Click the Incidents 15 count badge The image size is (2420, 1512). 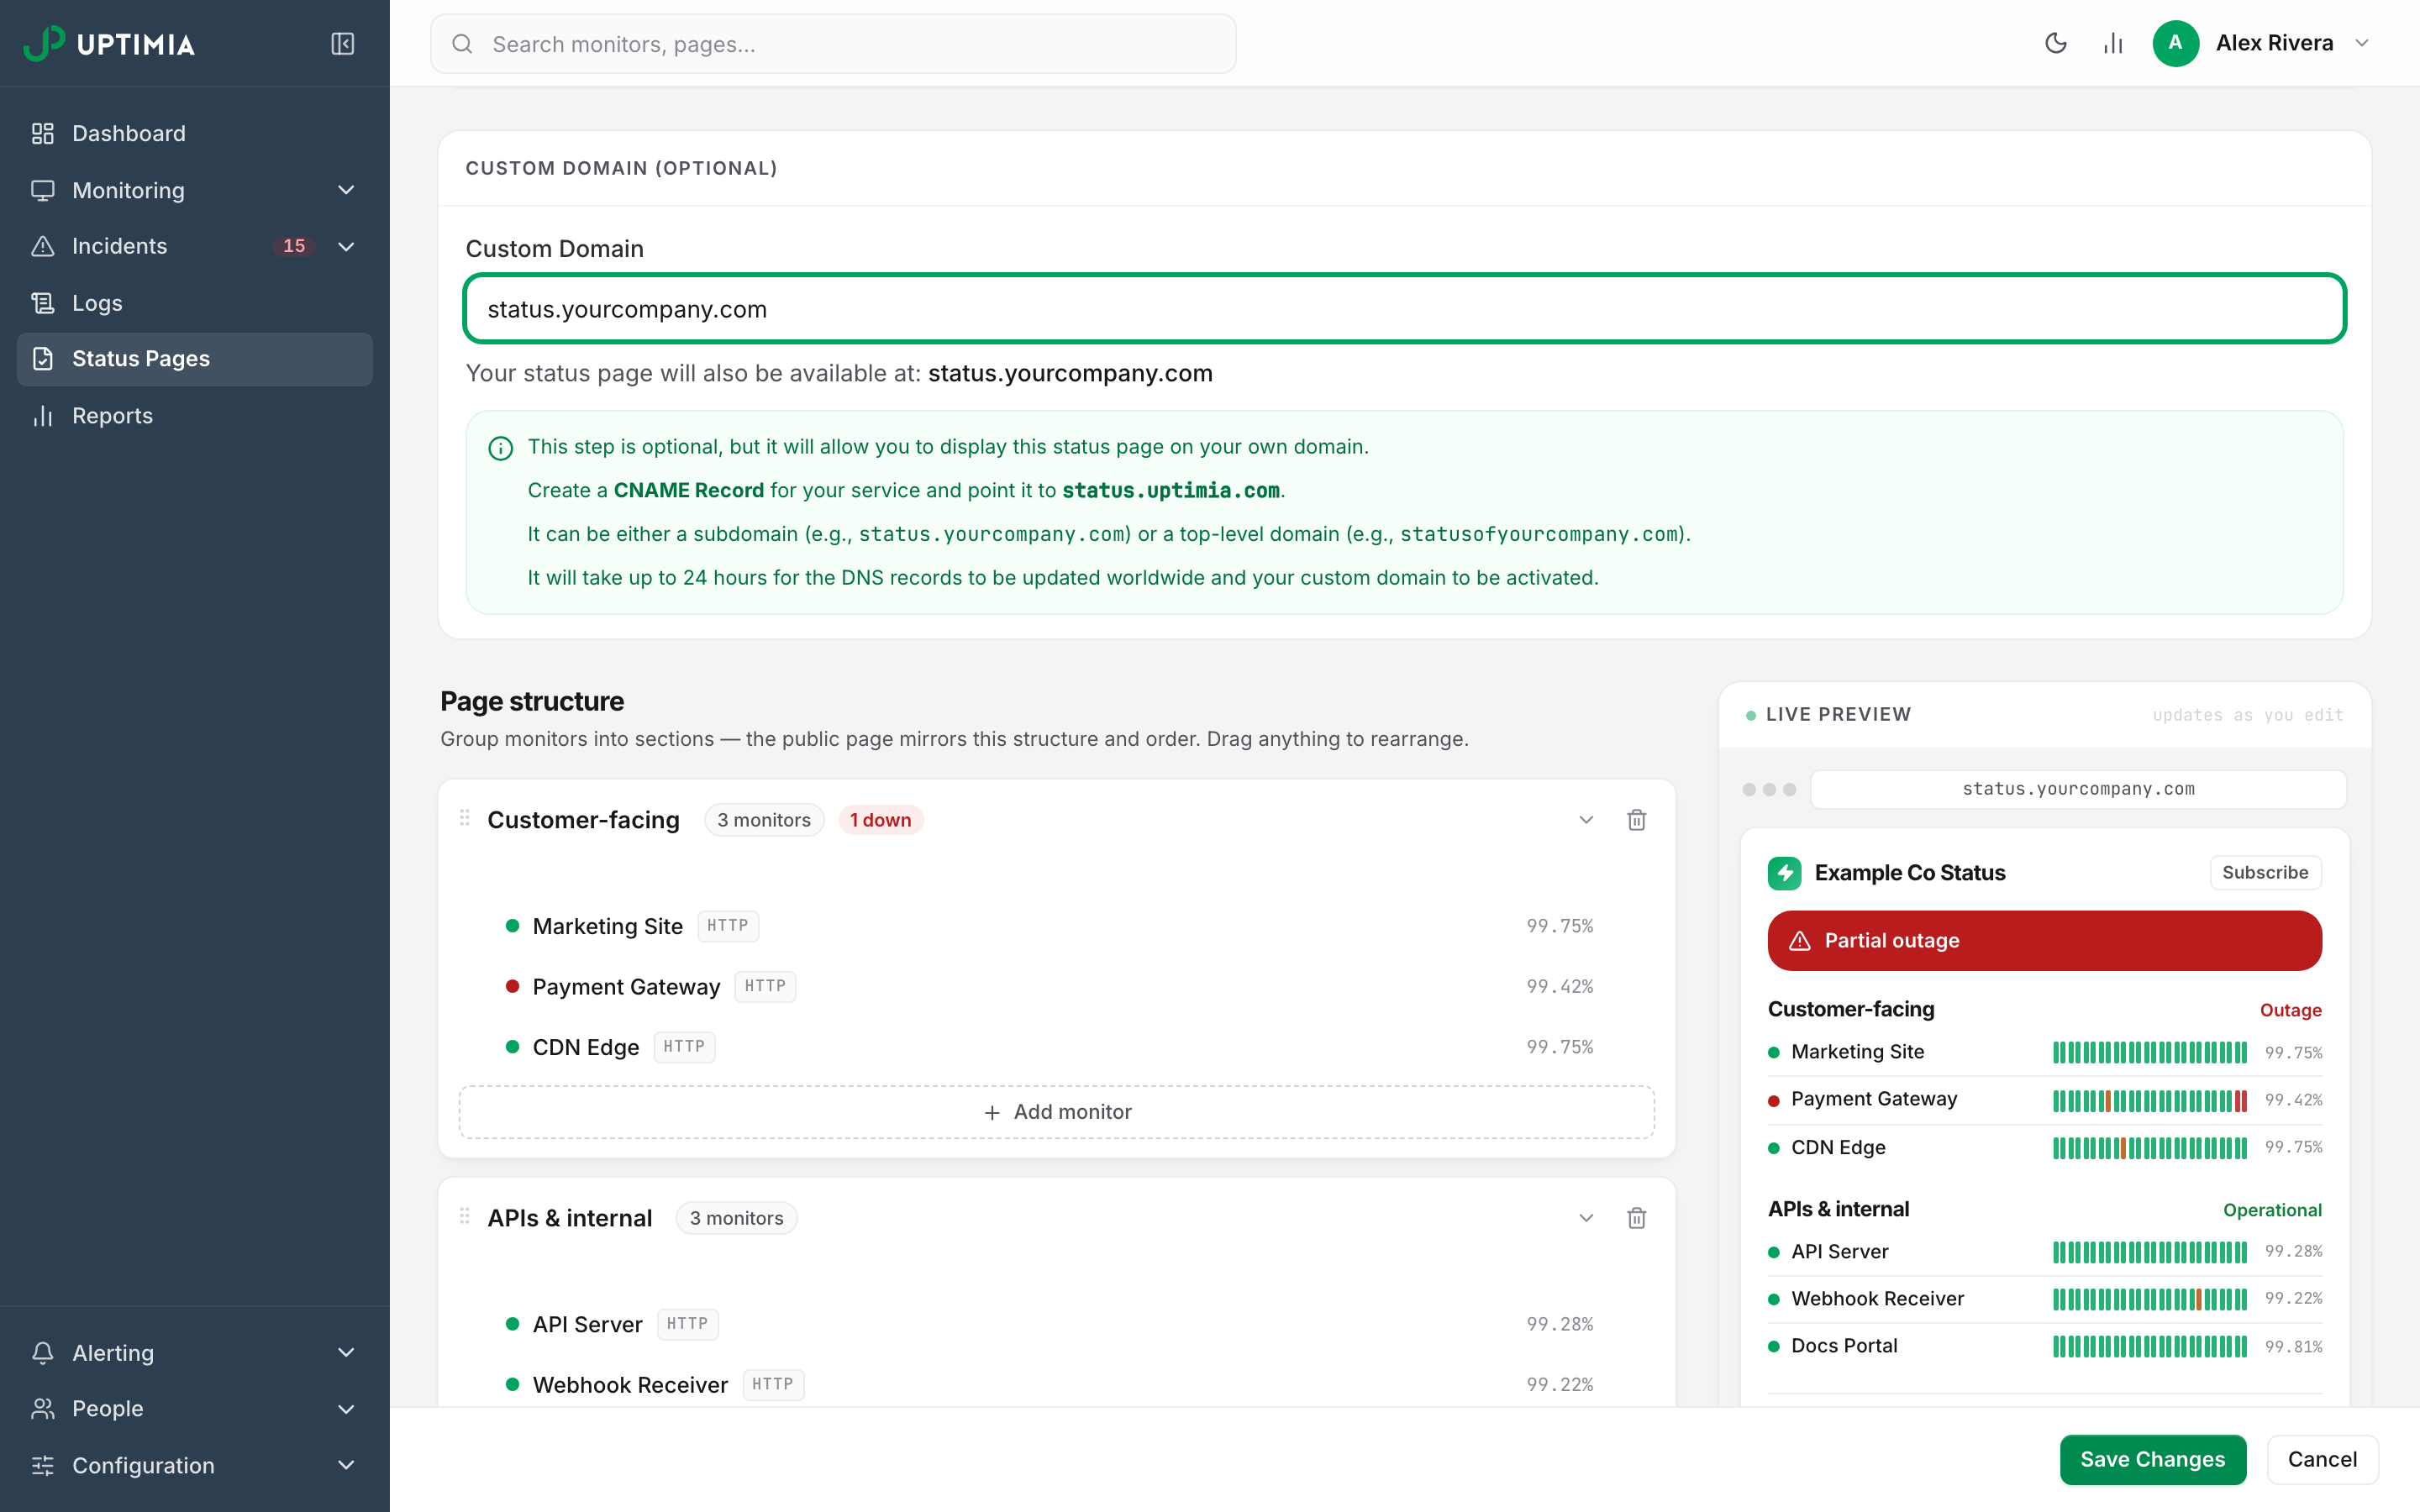[294, 246]
